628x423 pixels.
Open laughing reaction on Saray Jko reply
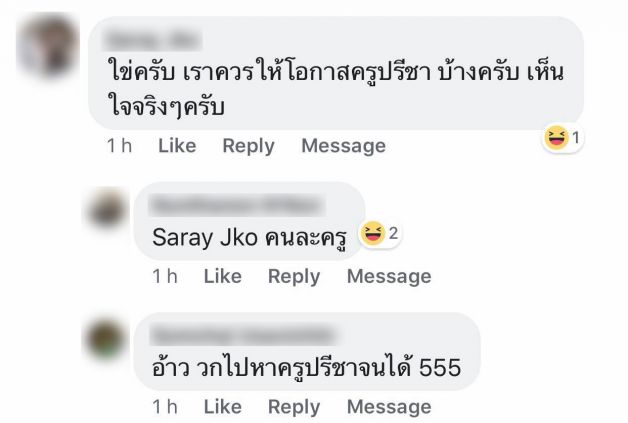click(x=380, y=233)
